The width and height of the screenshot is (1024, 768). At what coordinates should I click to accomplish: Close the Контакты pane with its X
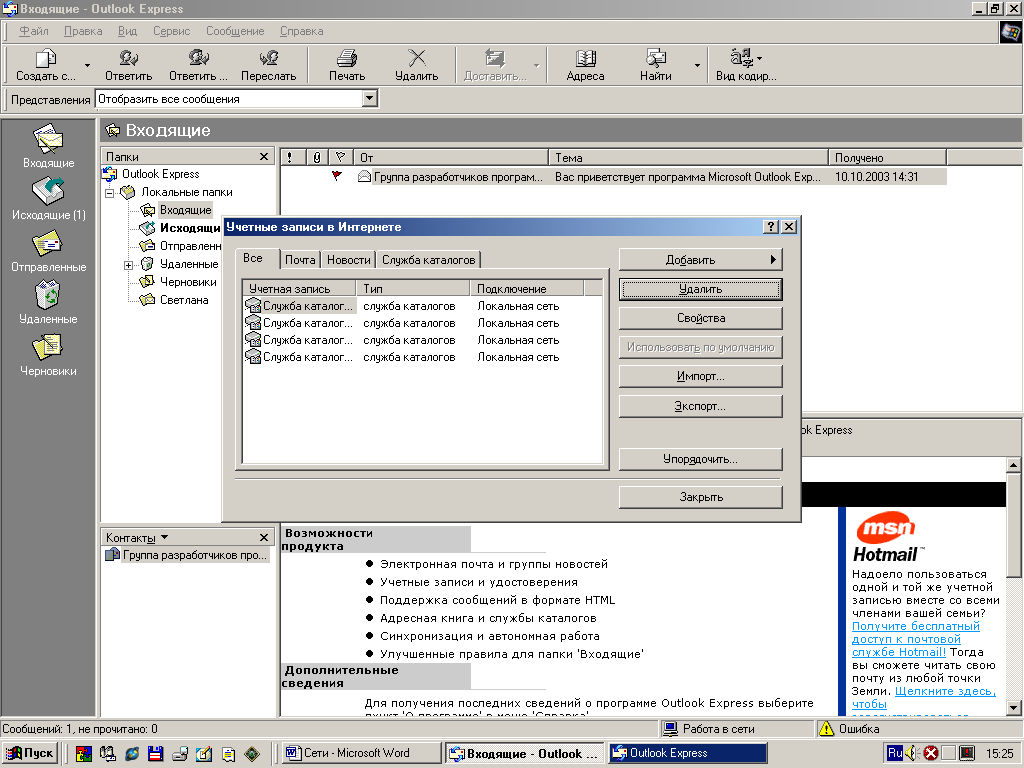pos(264,537)
